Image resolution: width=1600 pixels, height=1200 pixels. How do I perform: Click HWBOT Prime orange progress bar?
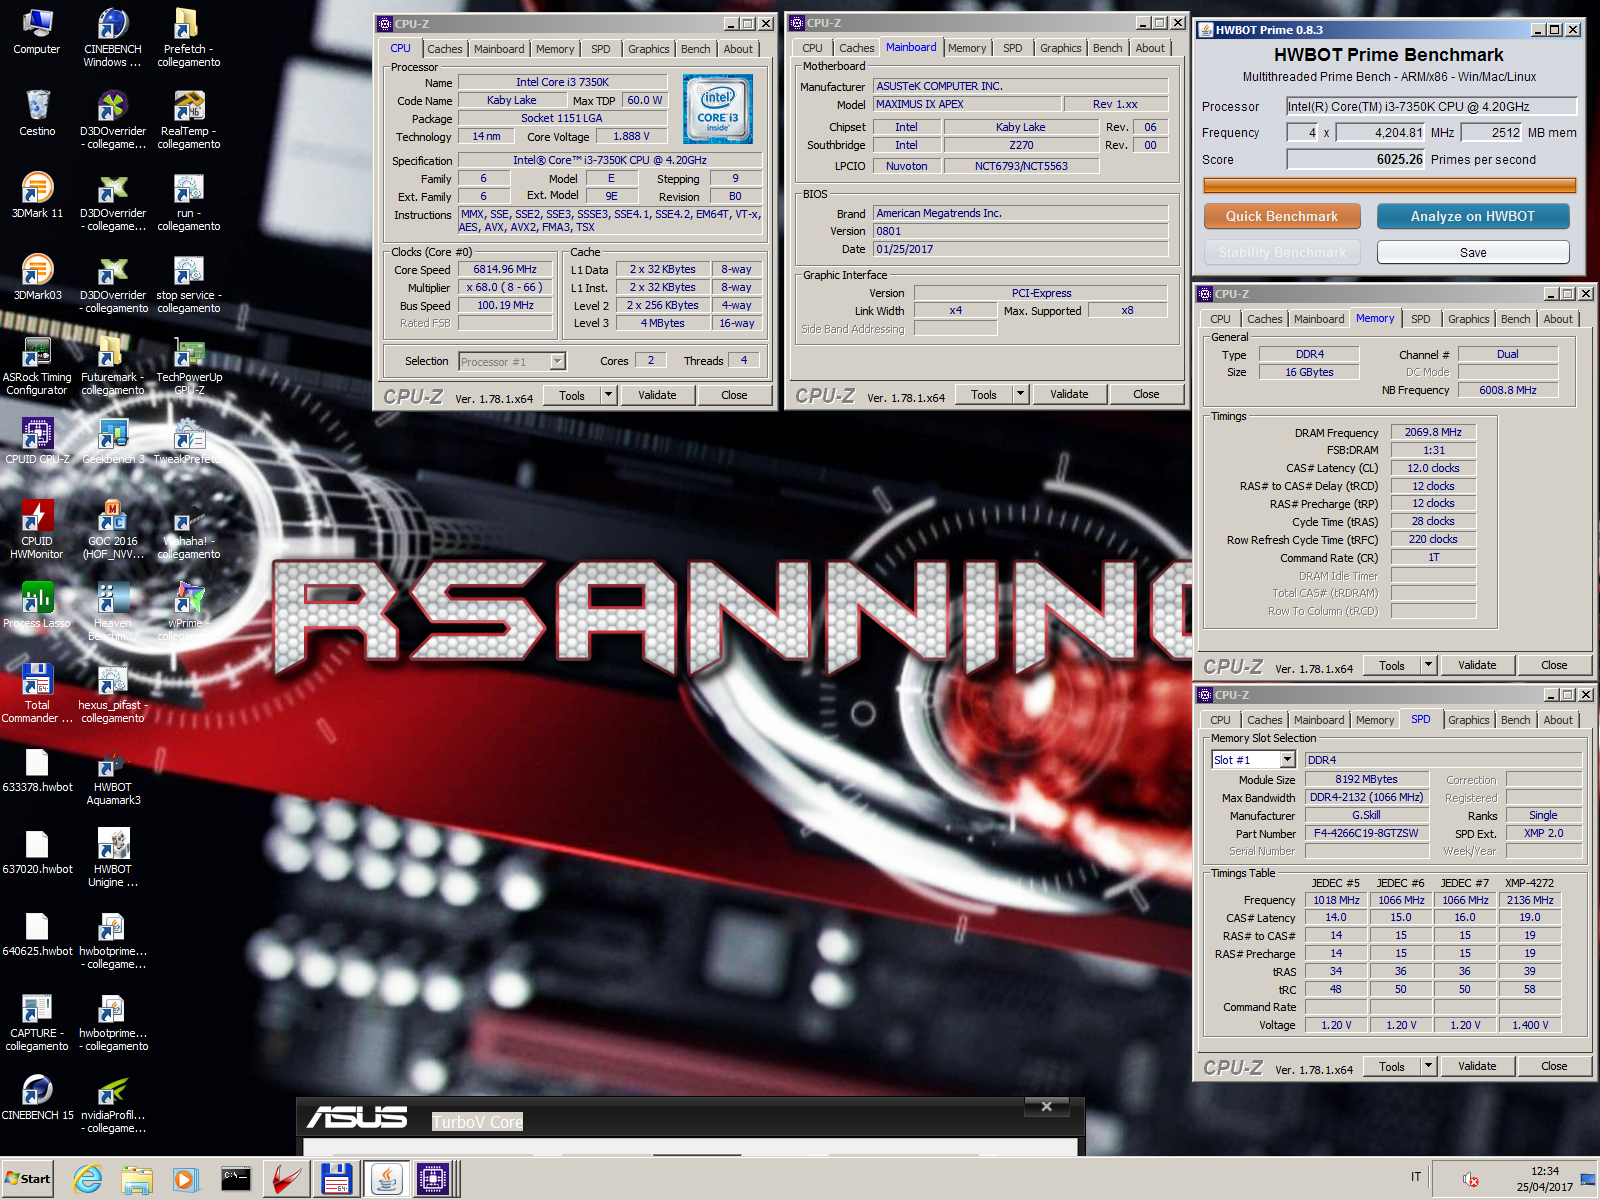[x=1389, y=185]
